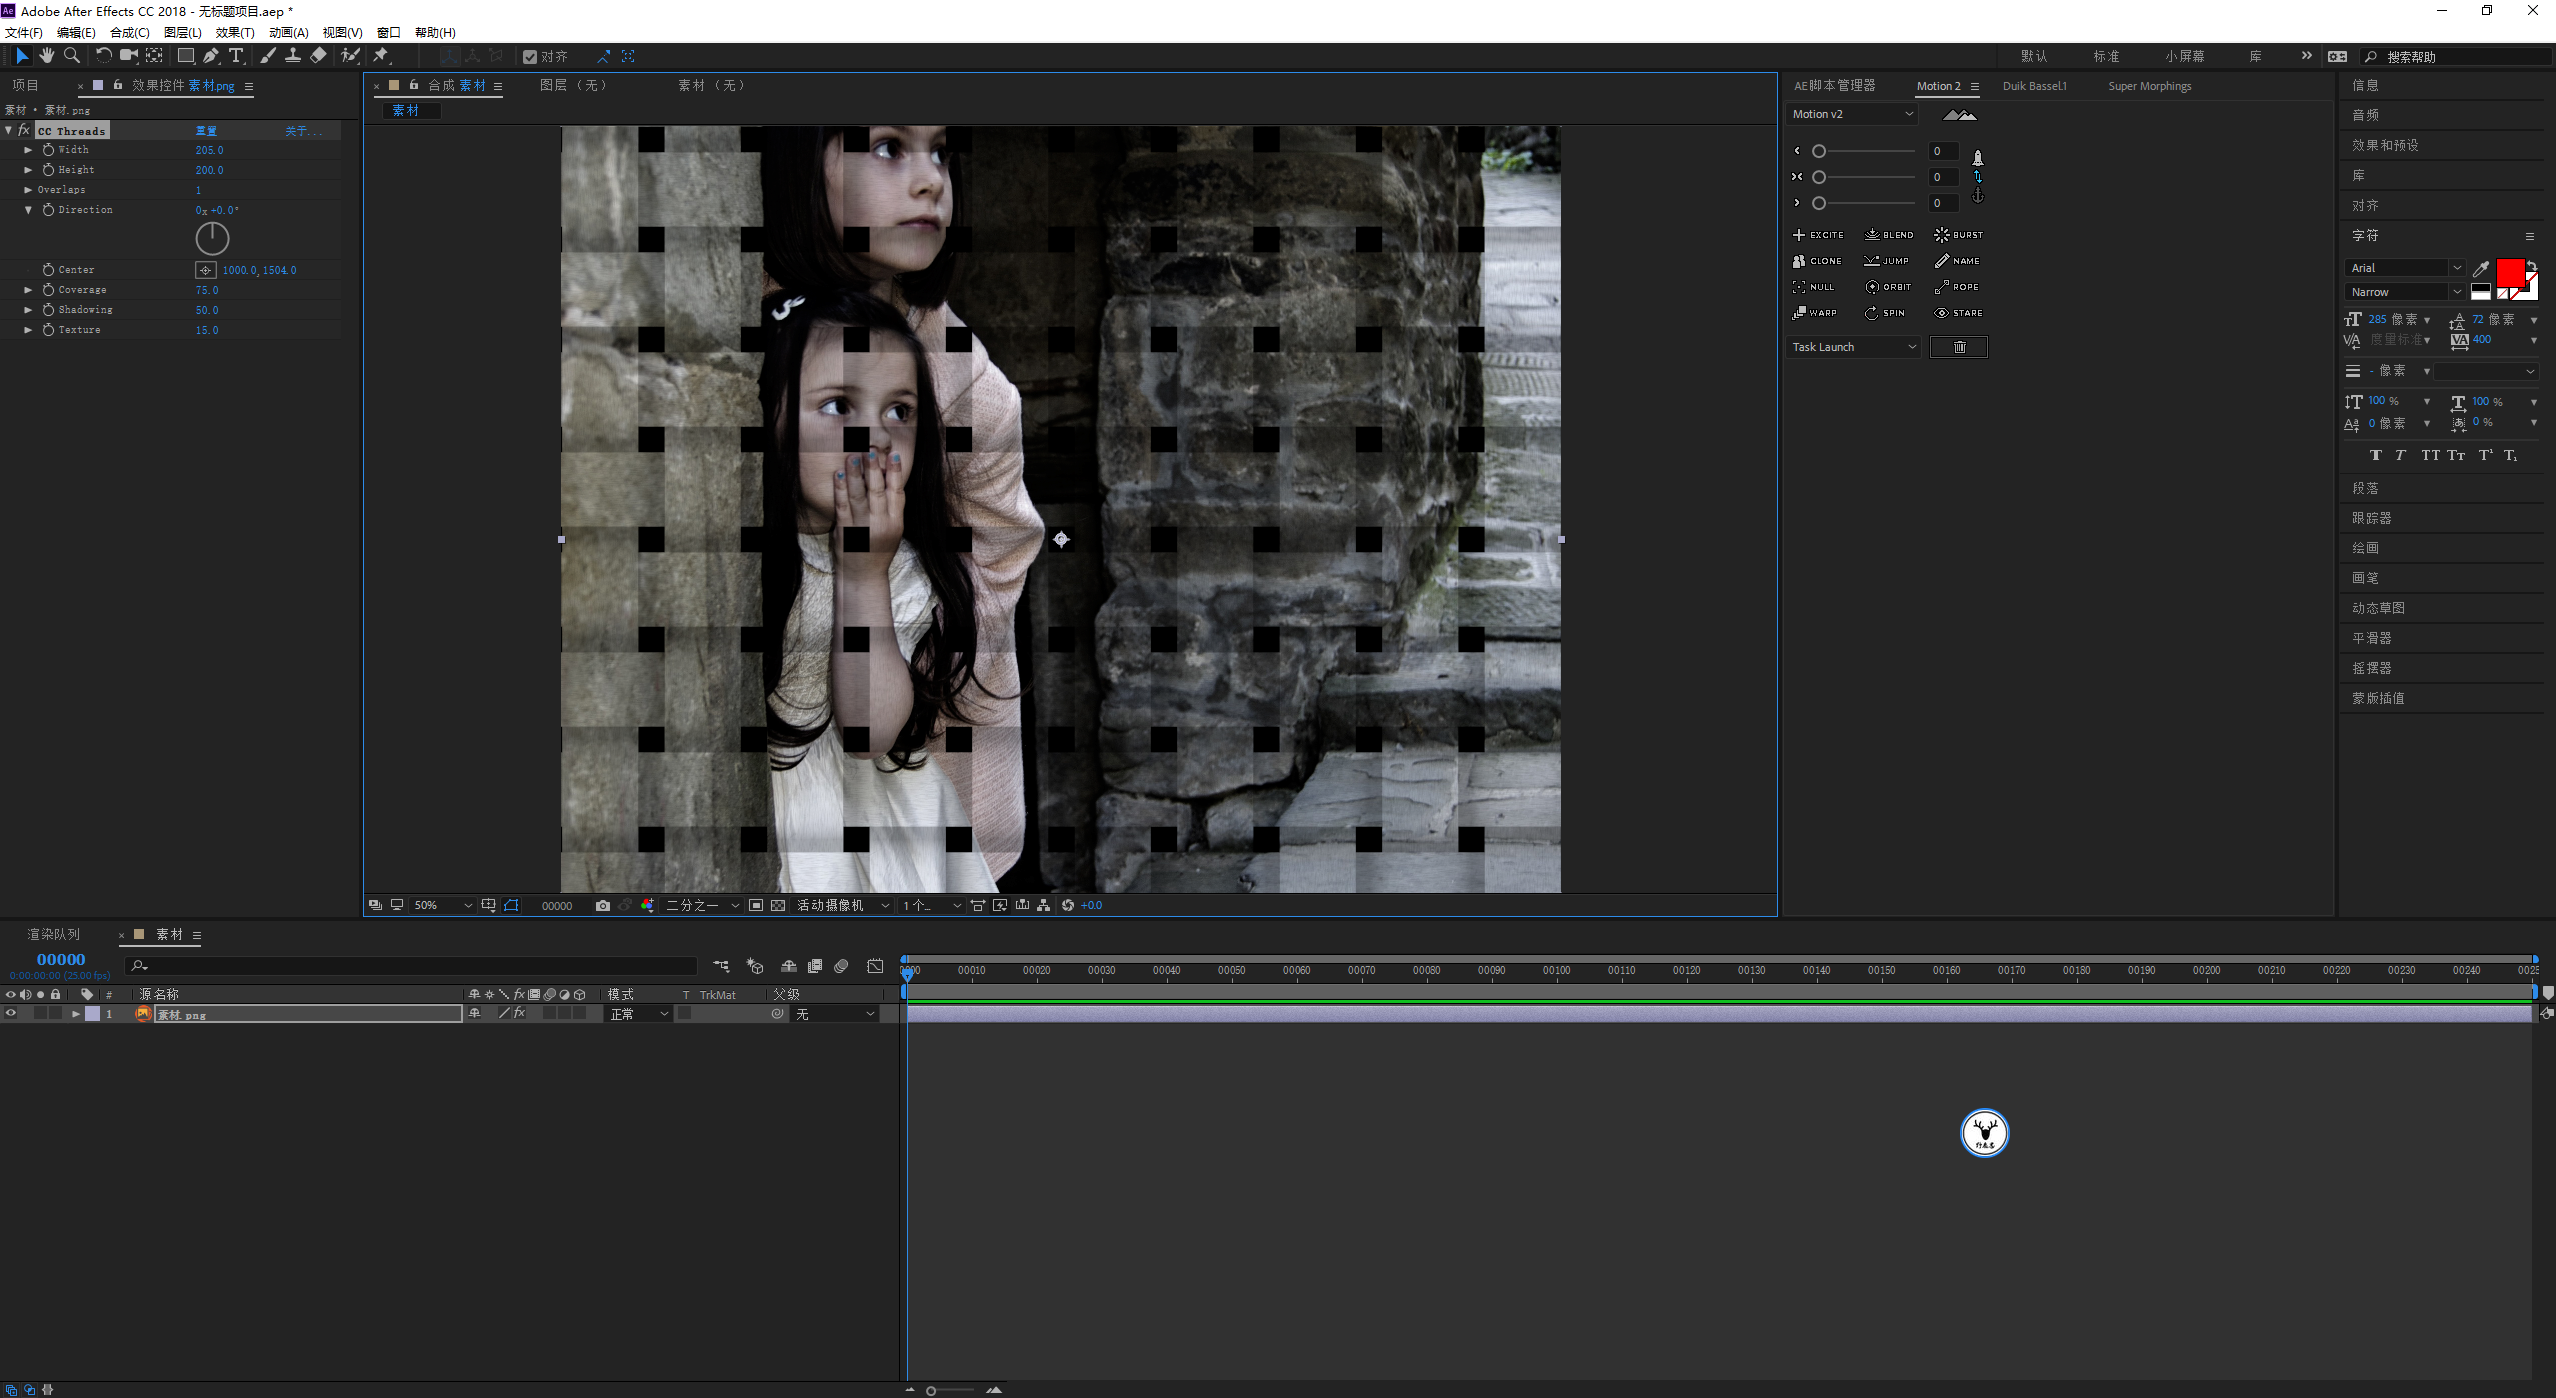Toggle the fx switch for CC Threads effect
Screen dimensions: 2556x1398
[24, 130]
